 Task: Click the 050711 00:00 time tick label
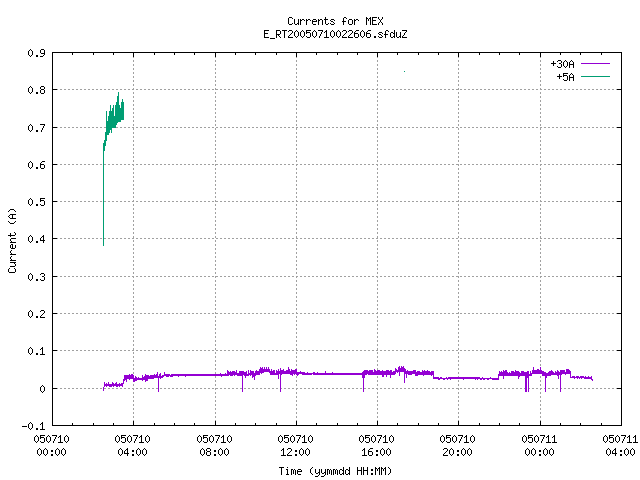539,446
